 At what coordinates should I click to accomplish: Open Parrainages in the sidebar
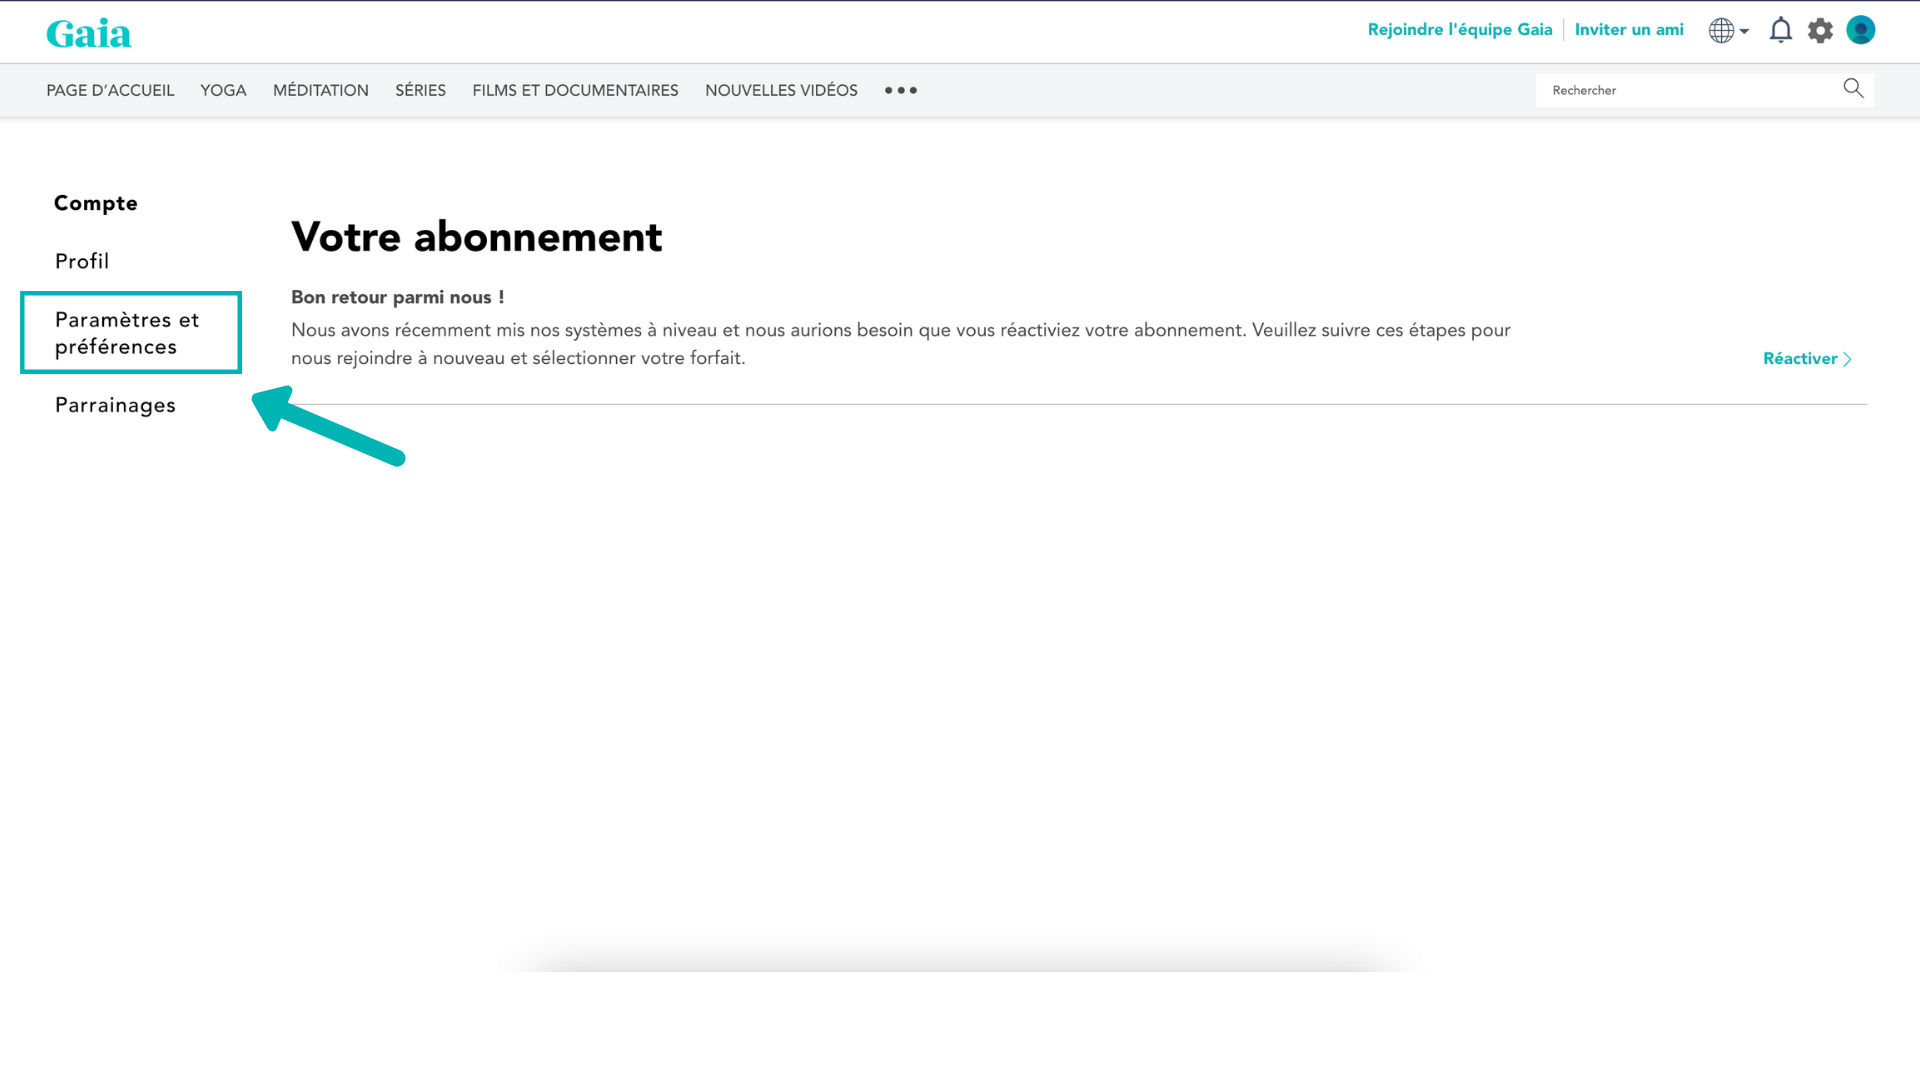(x=115, y=405)
